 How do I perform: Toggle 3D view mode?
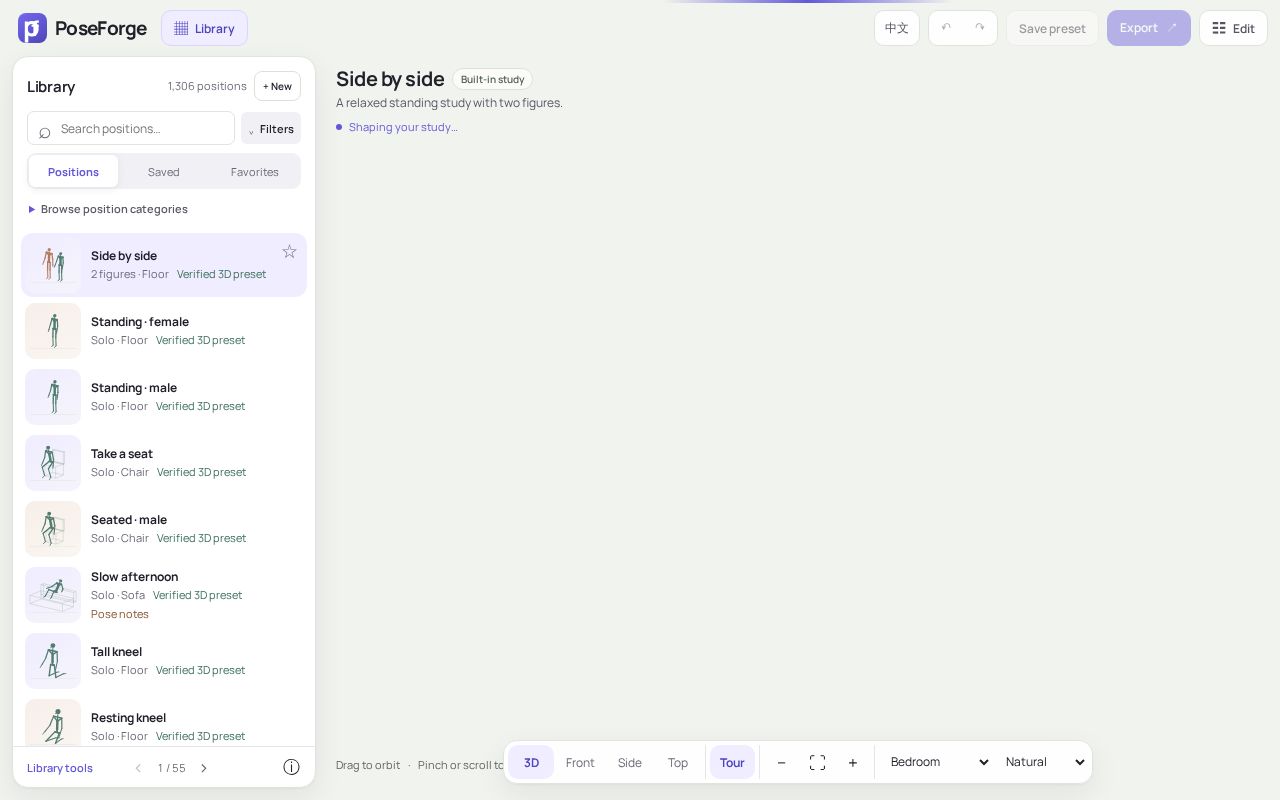pos(531,762)
